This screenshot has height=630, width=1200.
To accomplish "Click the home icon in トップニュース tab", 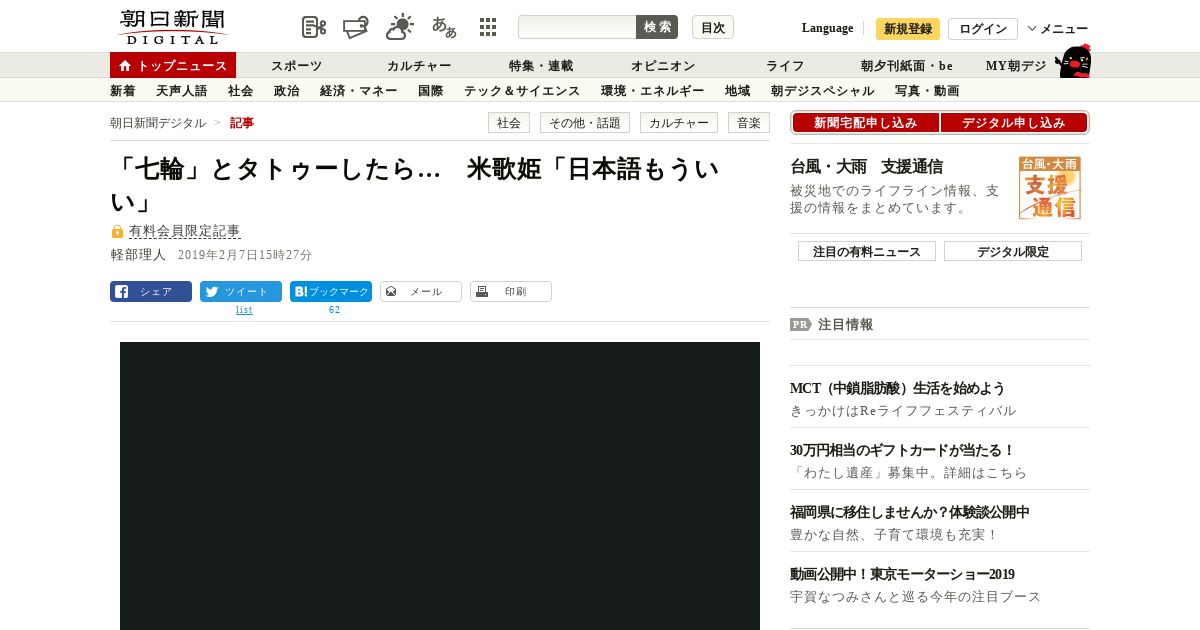I will coord(125,66).
